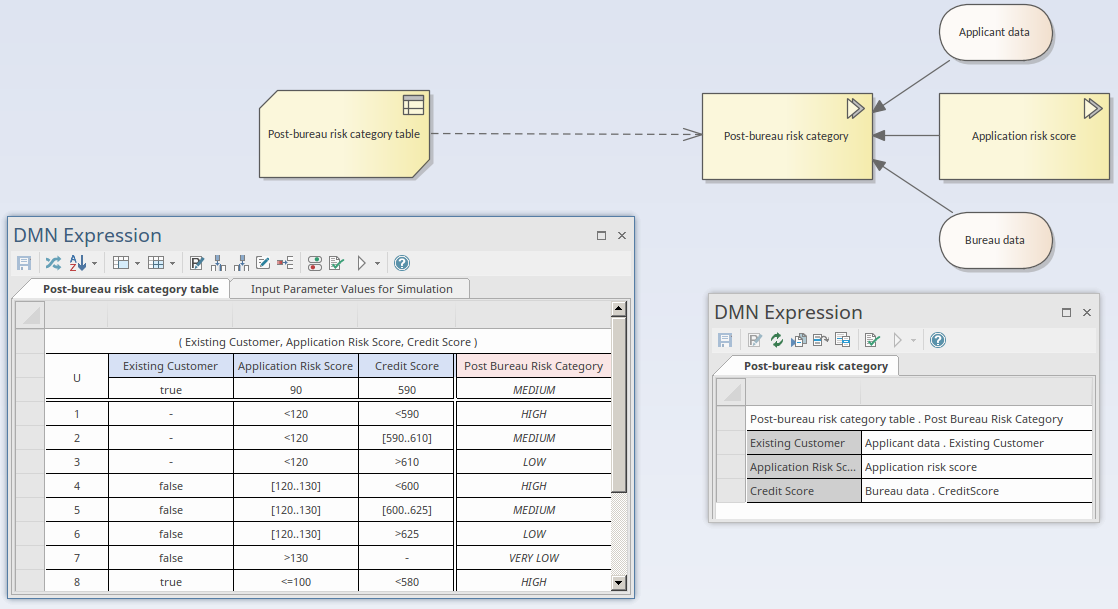This screenshot has height=609, width=1118.
Task: Click the red arrow rows toolbar icon
Action: pyautogui.click(x=285, y=263)
